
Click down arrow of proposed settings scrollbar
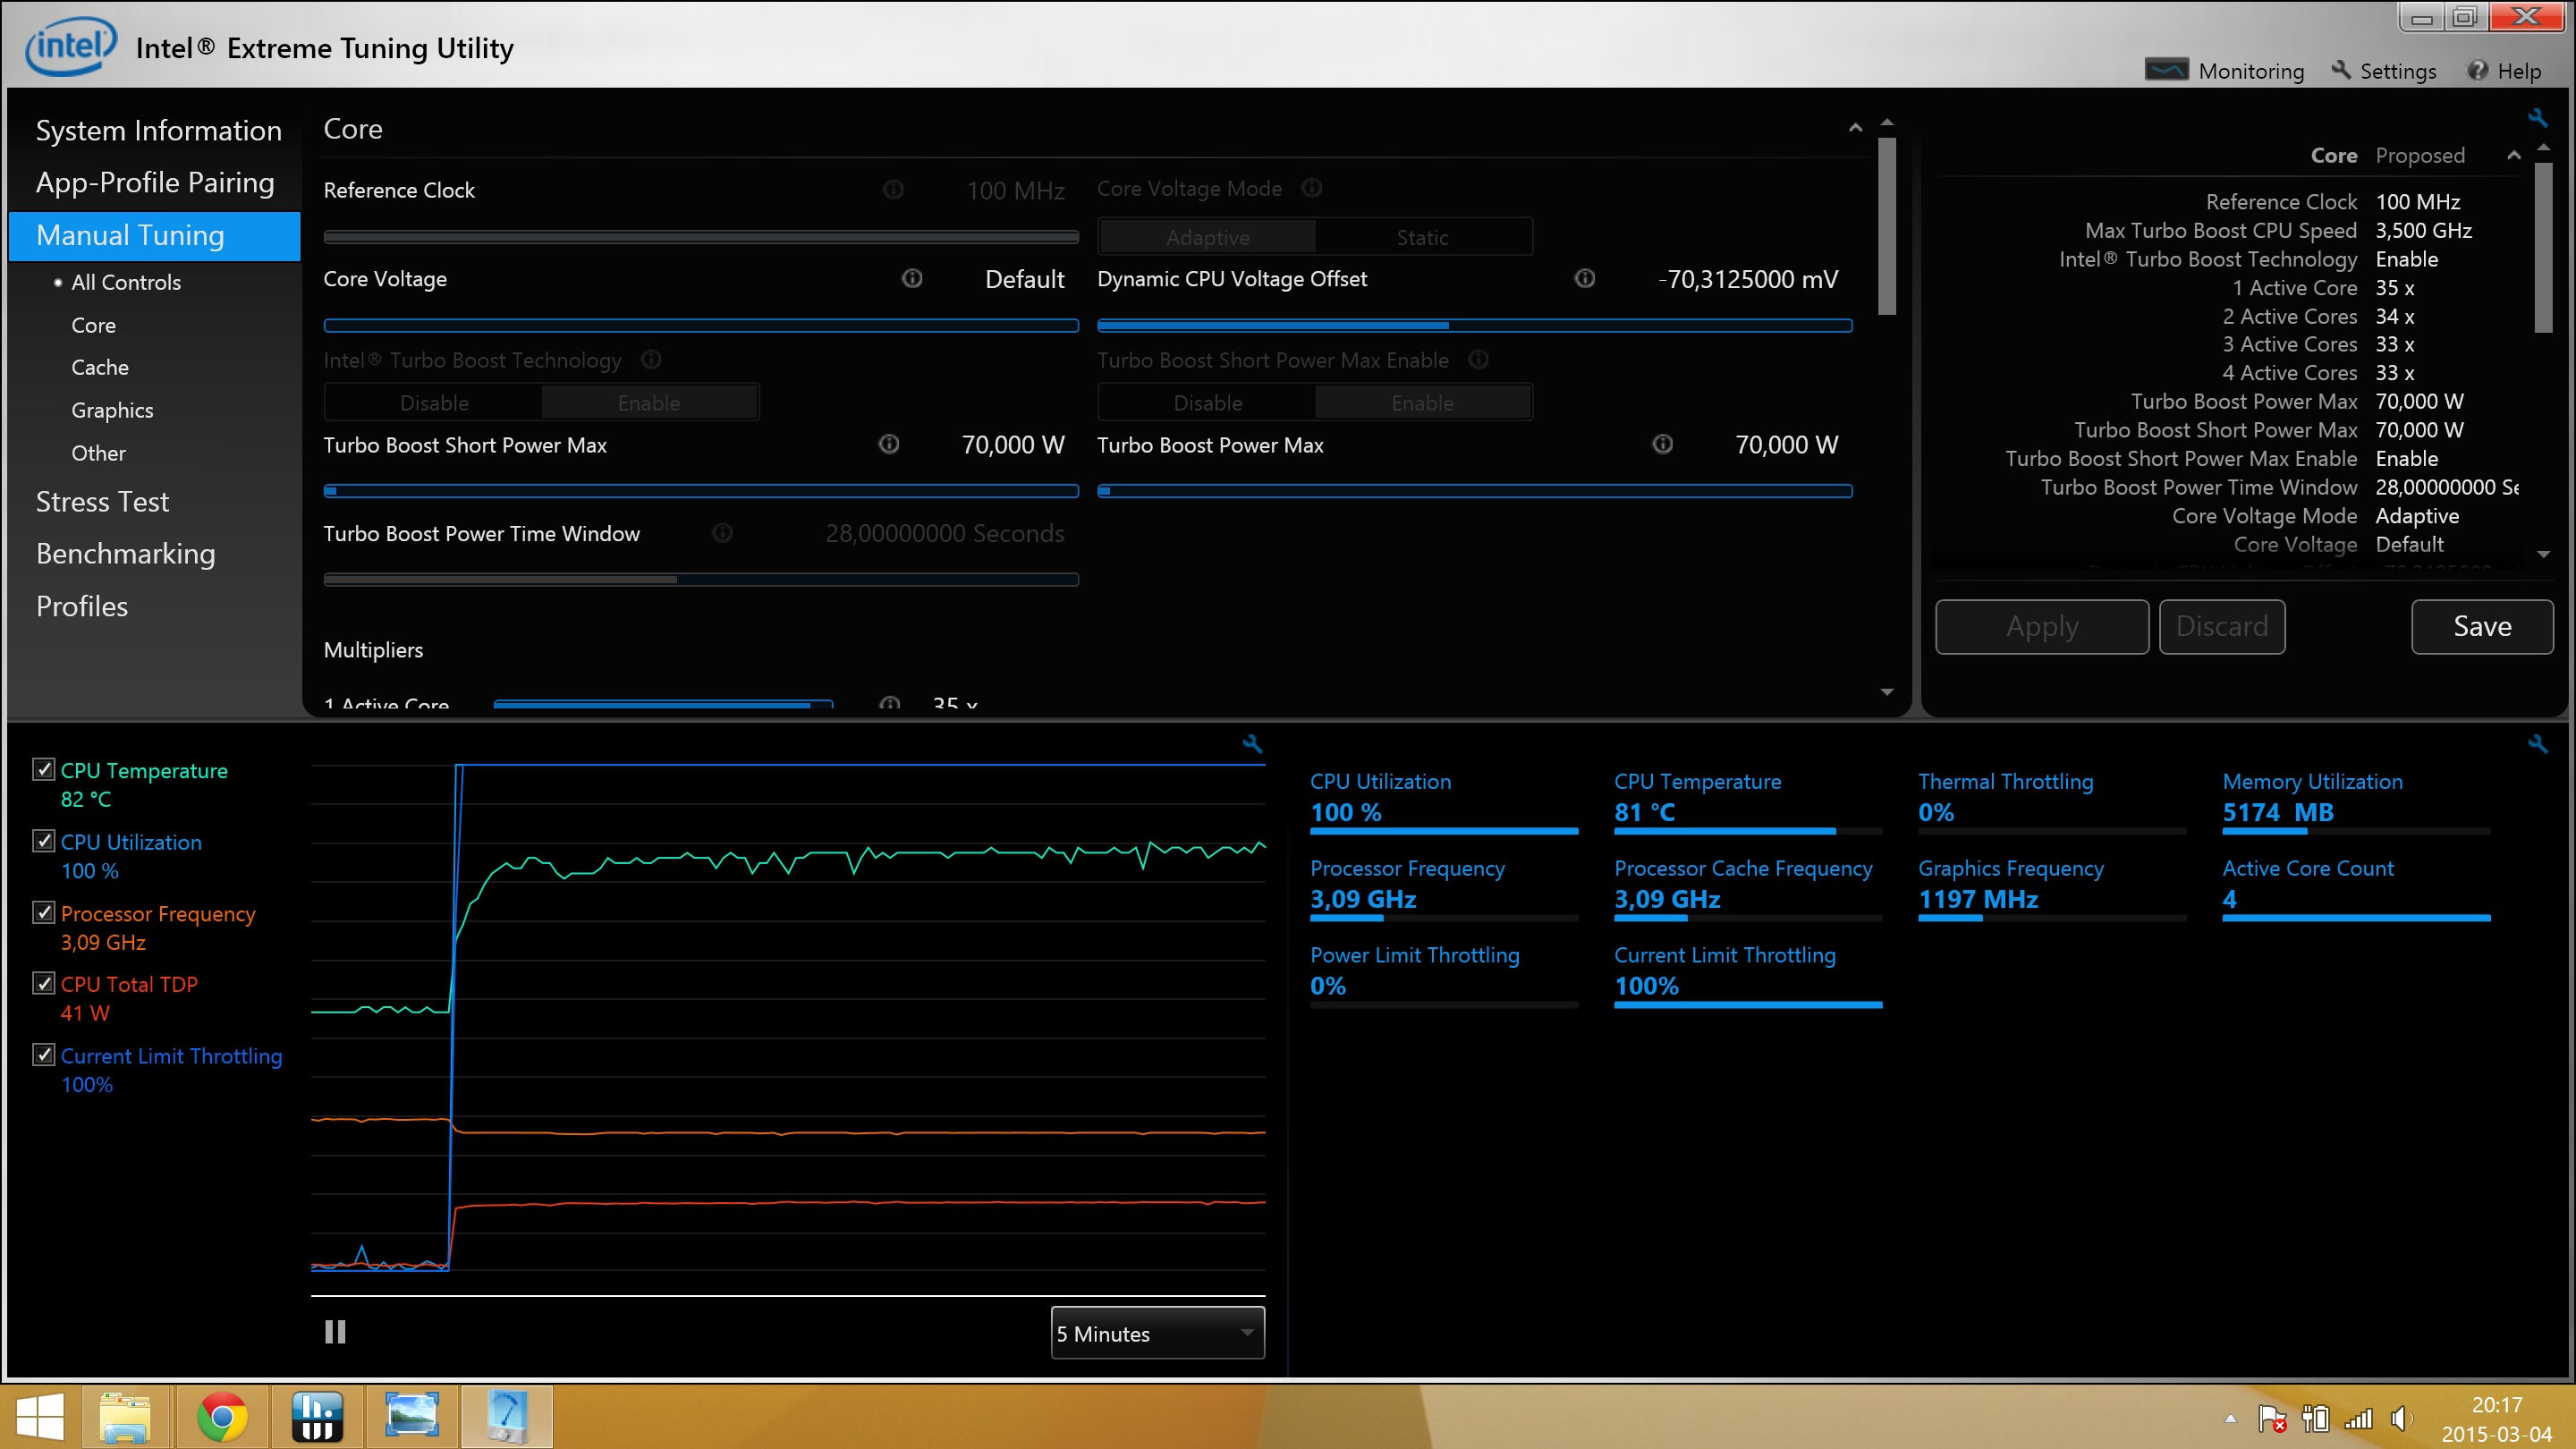pos(2543,554)
